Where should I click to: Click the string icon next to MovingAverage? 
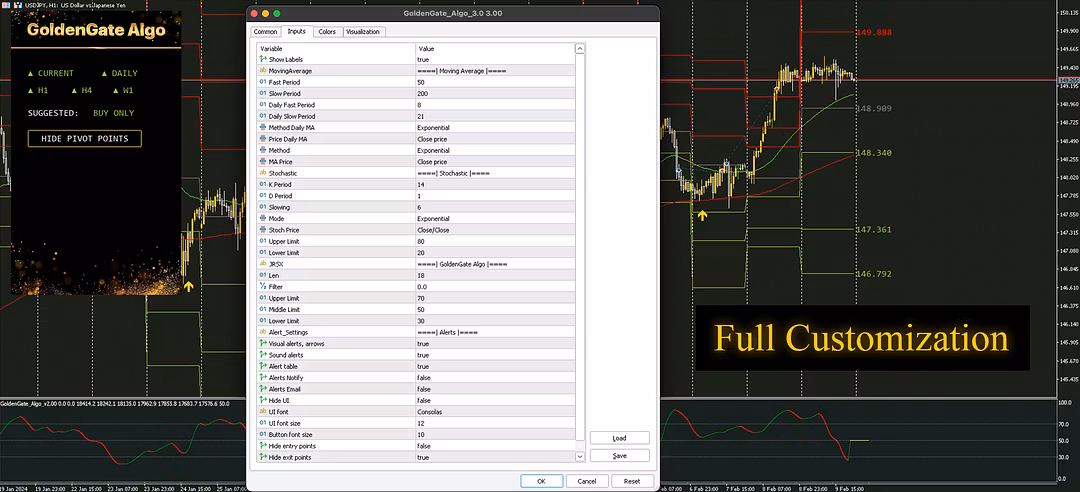(x=262, y=71)
